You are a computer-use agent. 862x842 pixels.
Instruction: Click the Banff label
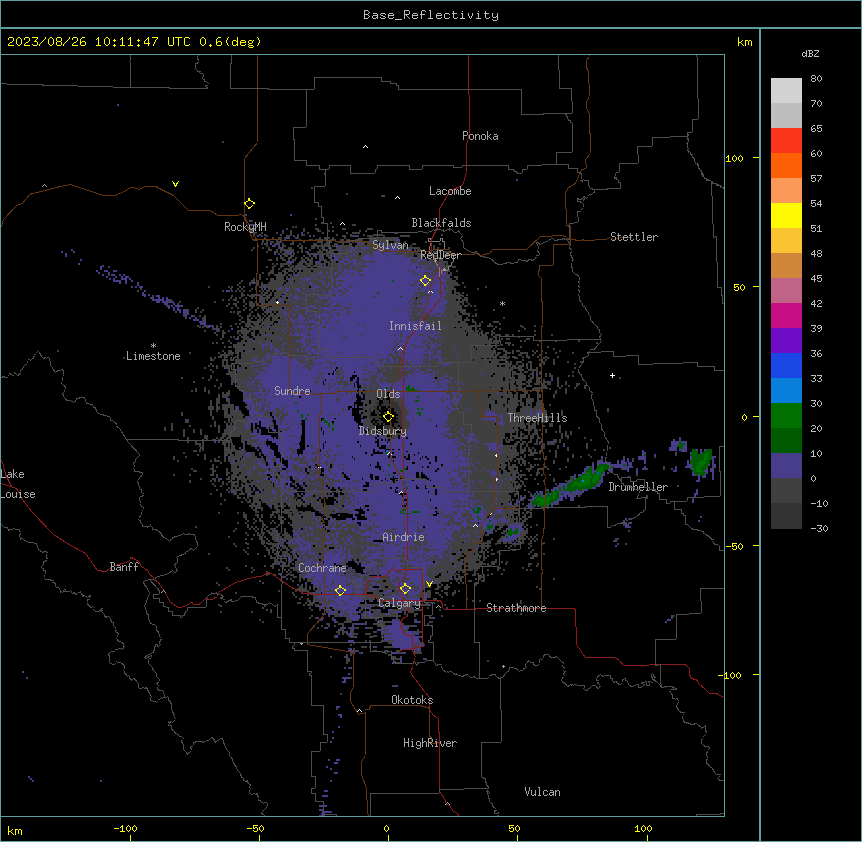(124, 567)
